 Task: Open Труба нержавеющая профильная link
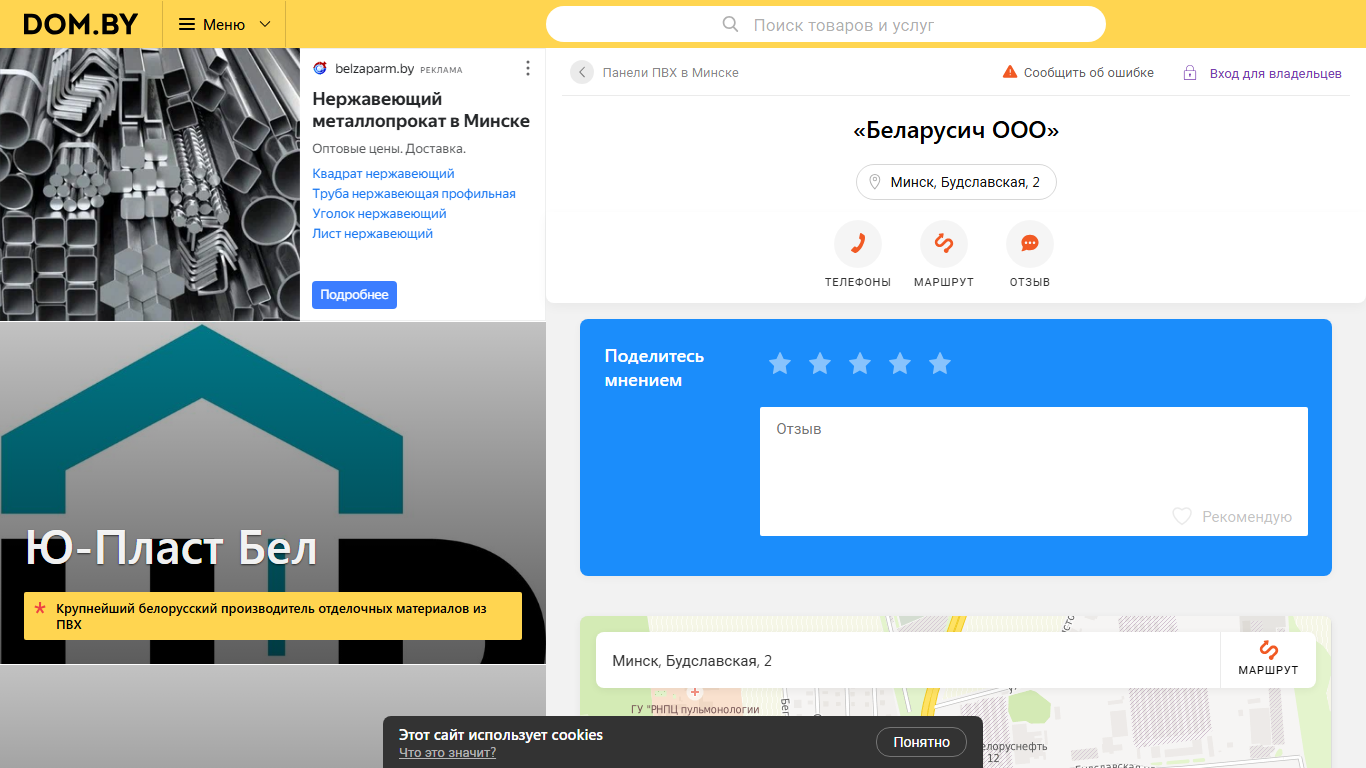(414, 194)
